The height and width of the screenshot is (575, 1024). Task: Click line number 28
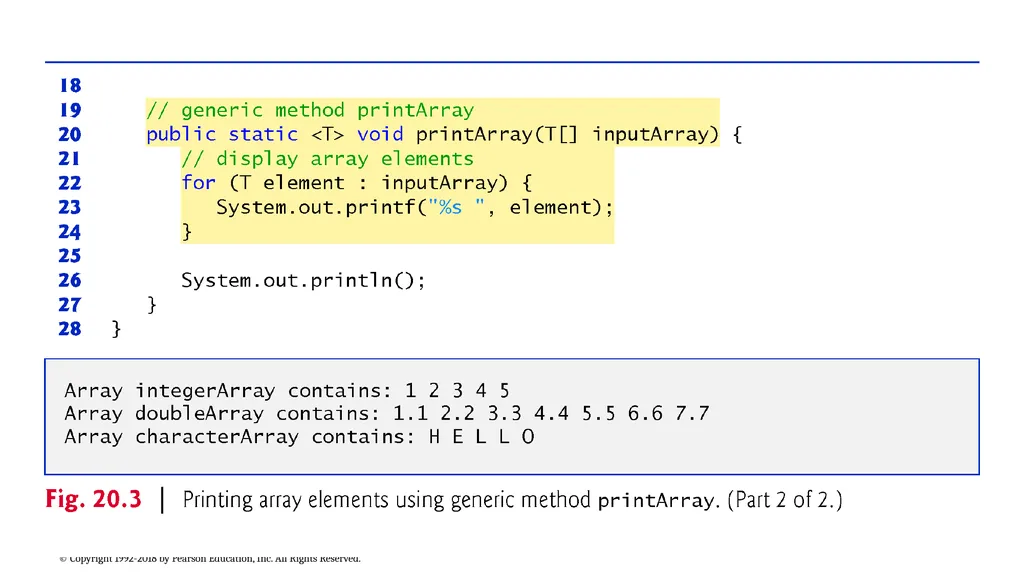70,329
